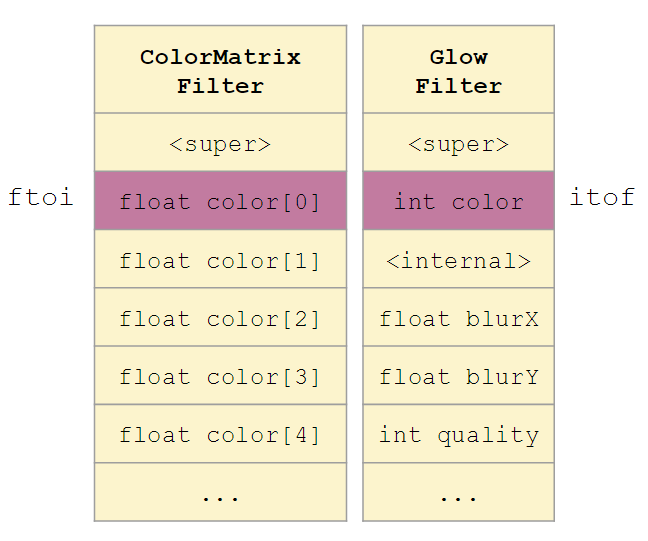This screenshot has height=541, width=648.
Task: Click ellipsis row under Glow Filter
Action: click(458, 492)
